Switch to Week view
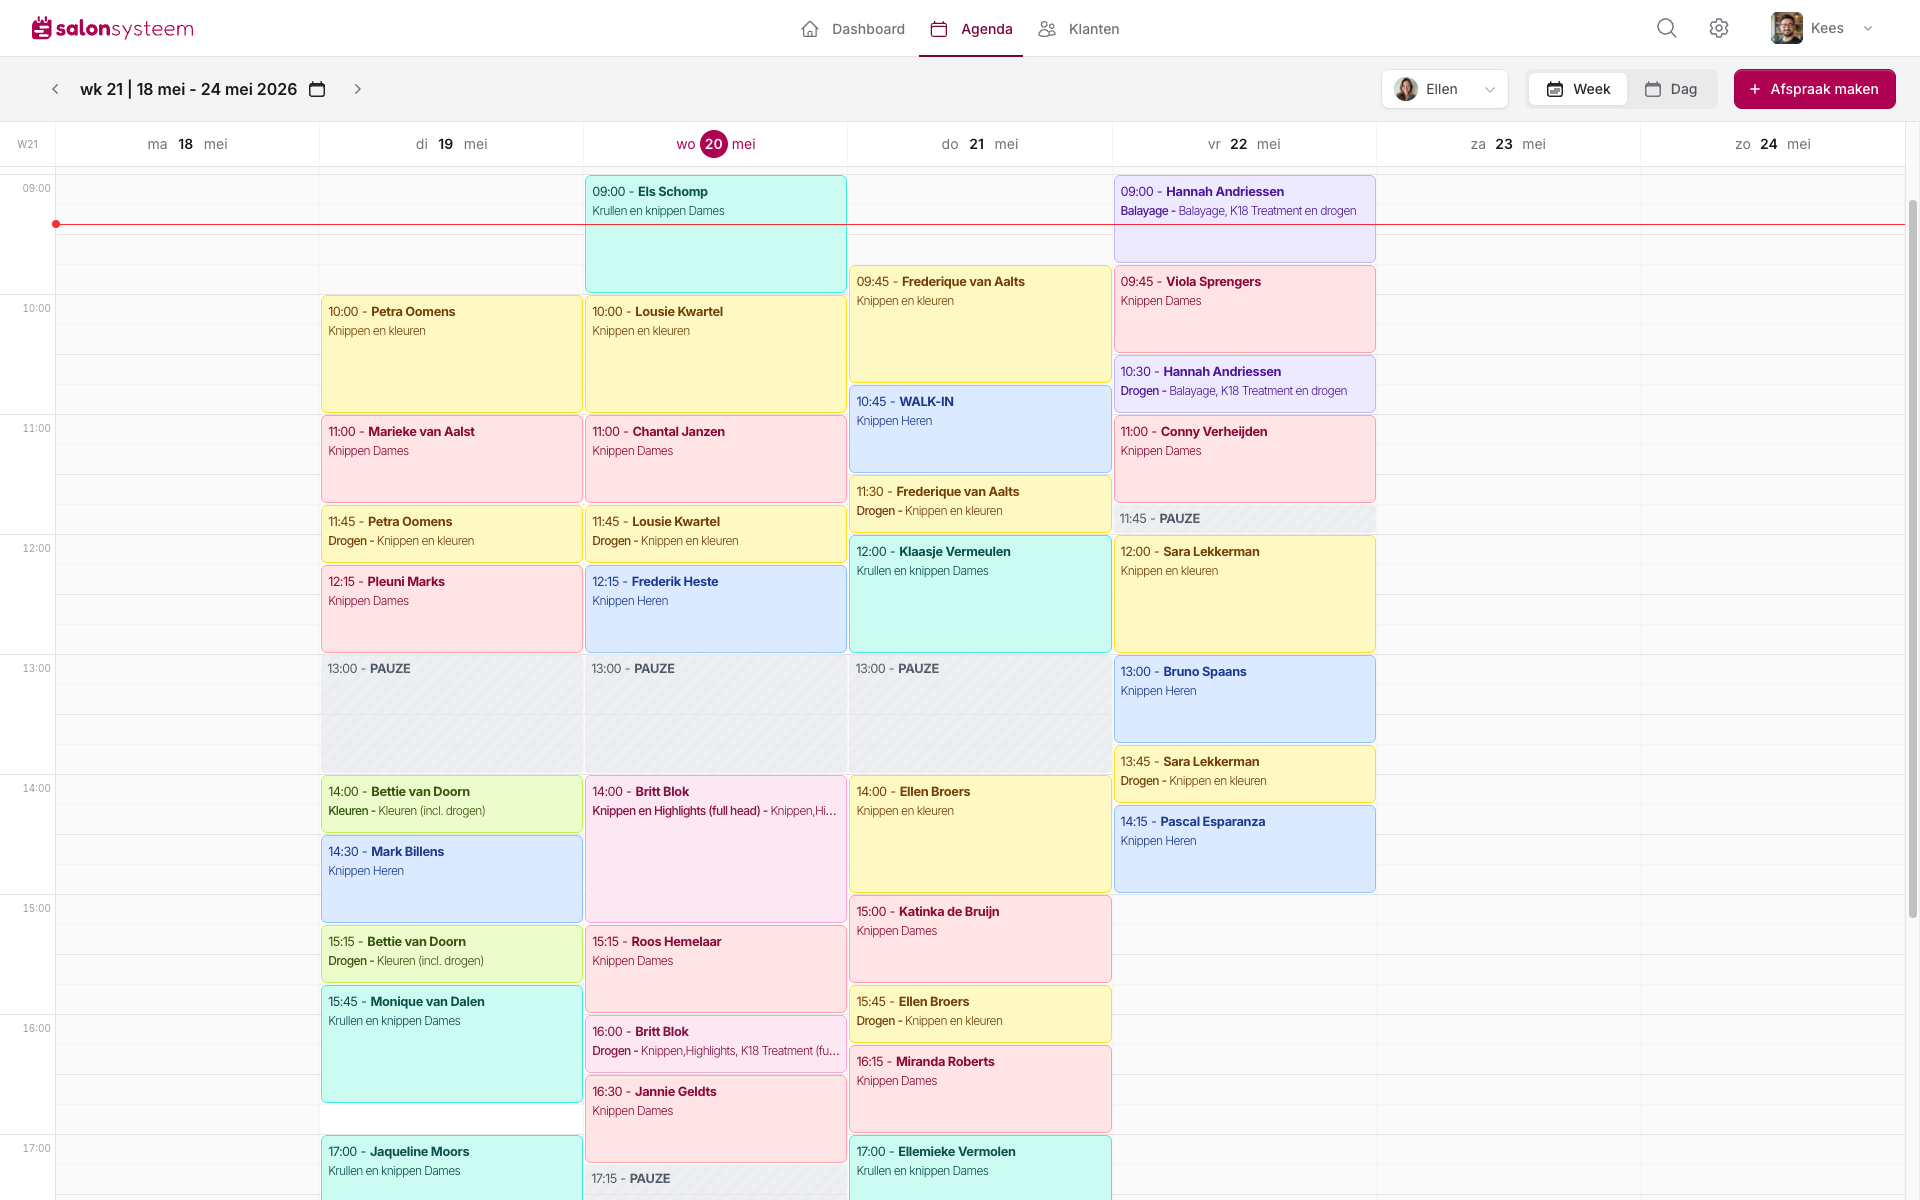This screenshot has height=1200, width=1920. pos(1578,89)
